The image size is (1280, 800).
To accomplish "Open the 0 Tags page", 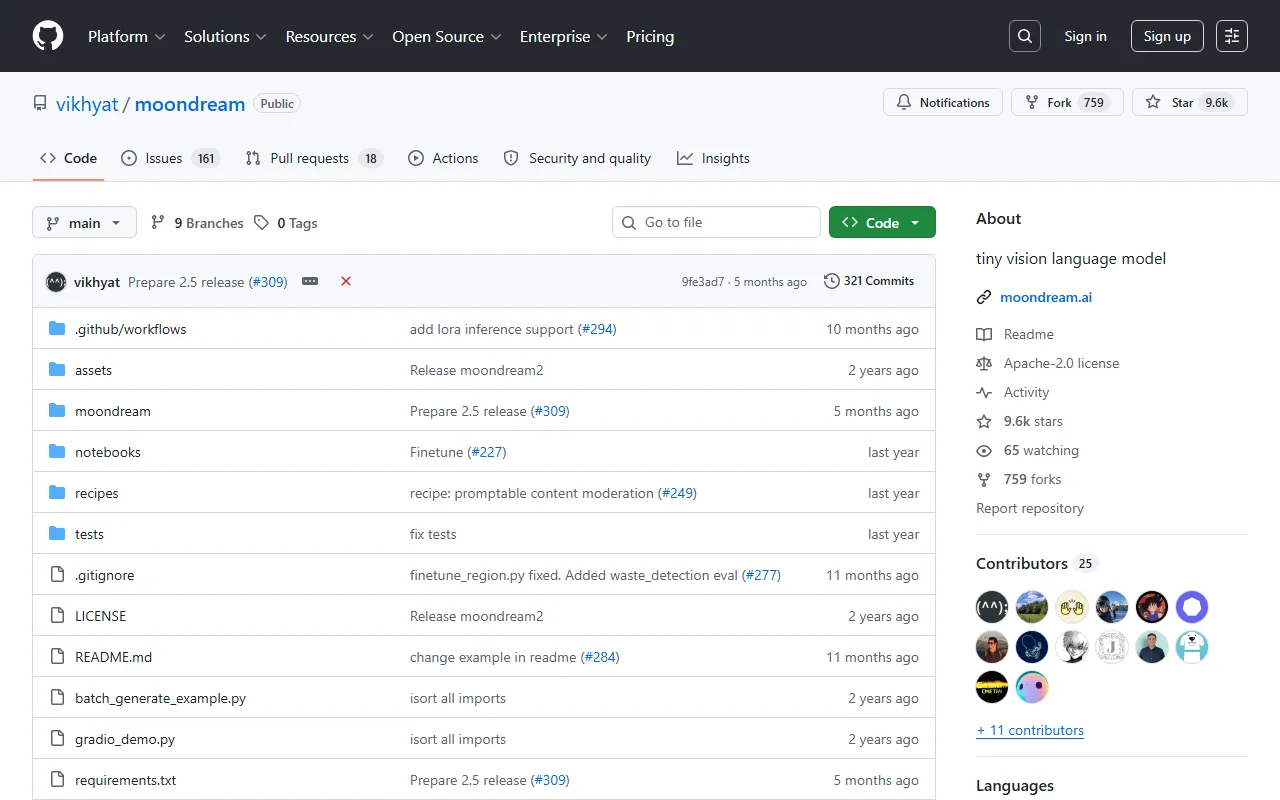I will point(286,223).
